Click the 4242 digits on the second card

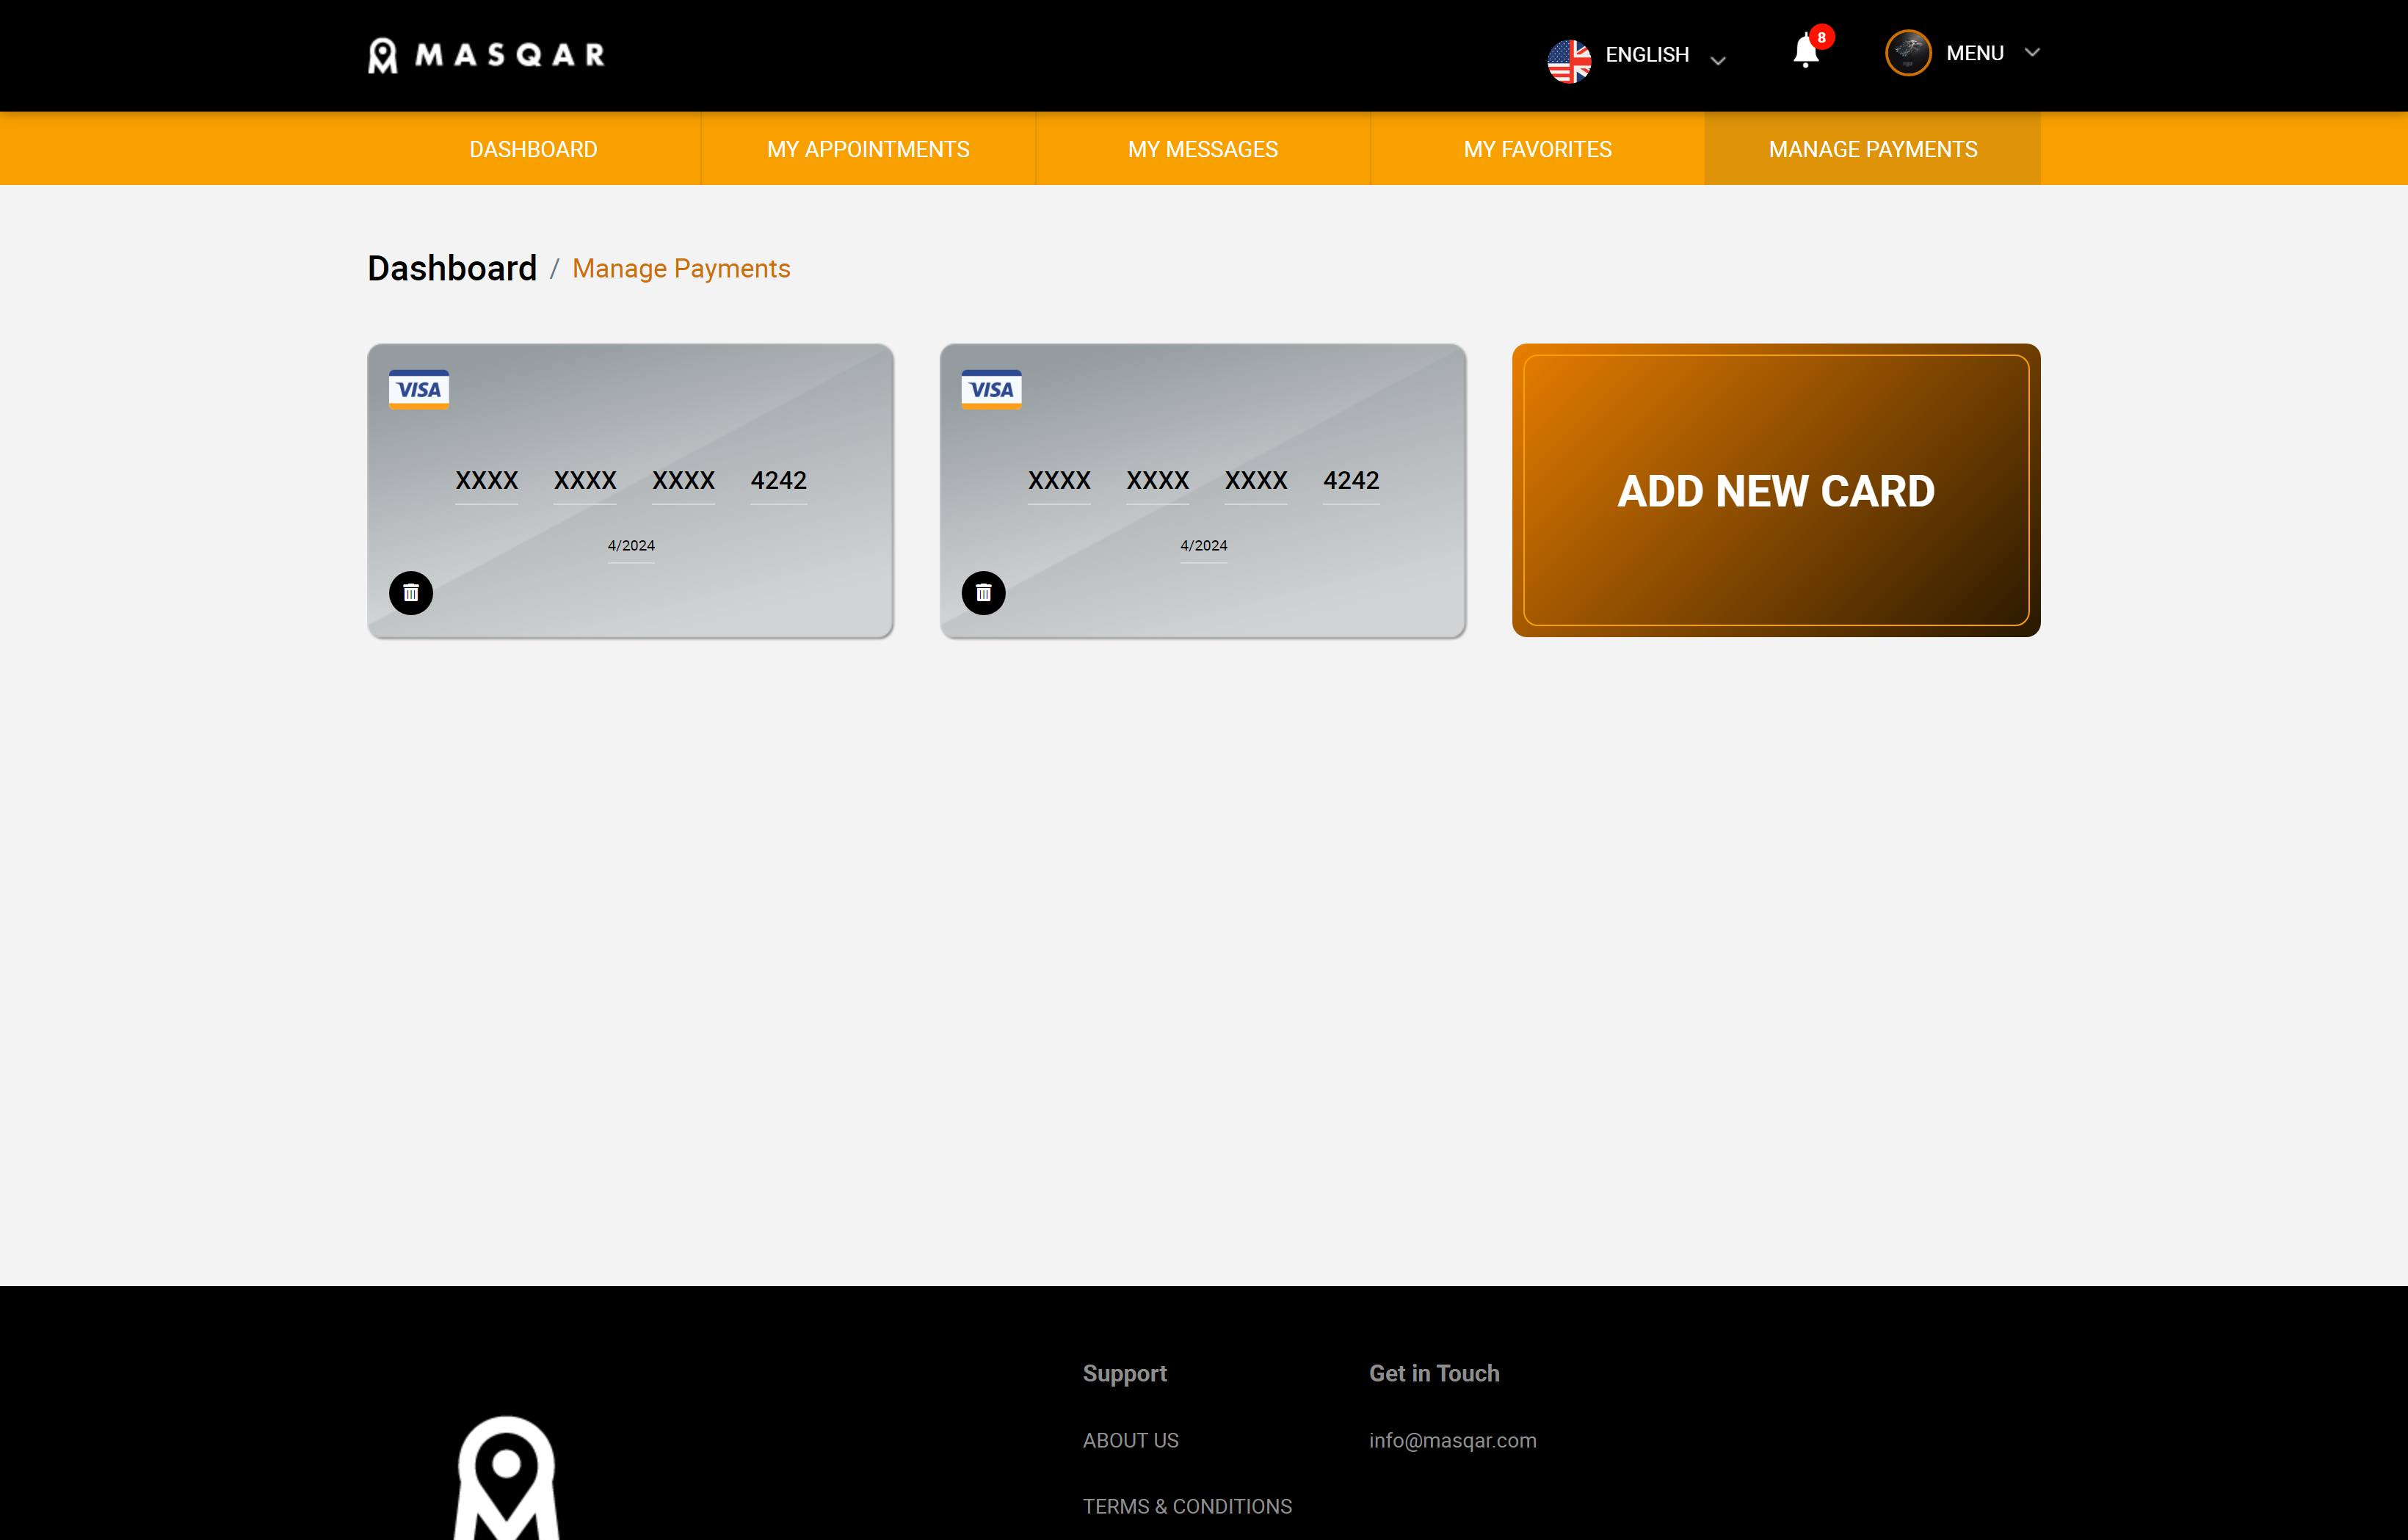tap(1351, 480)
